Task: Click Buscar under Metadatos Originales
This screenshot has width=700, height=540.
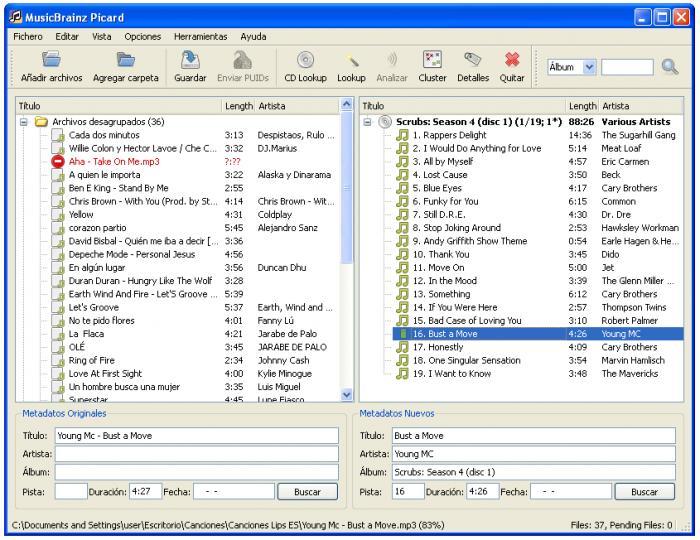Action: click(x=307, y=491)
